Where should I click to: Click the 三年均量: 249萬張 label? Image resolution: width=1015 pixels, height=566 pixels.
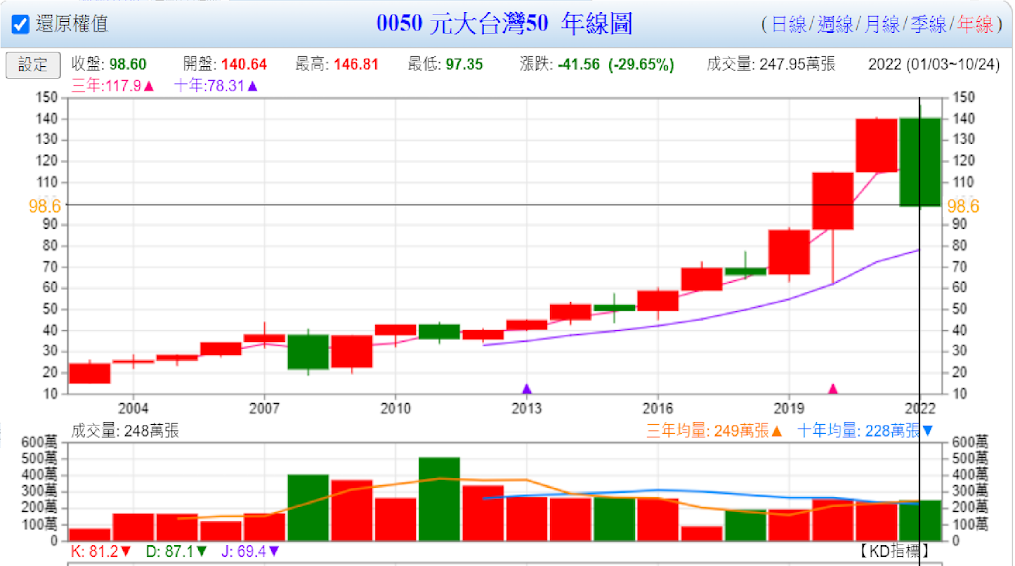pyautogui.click(x=714, y=431)
